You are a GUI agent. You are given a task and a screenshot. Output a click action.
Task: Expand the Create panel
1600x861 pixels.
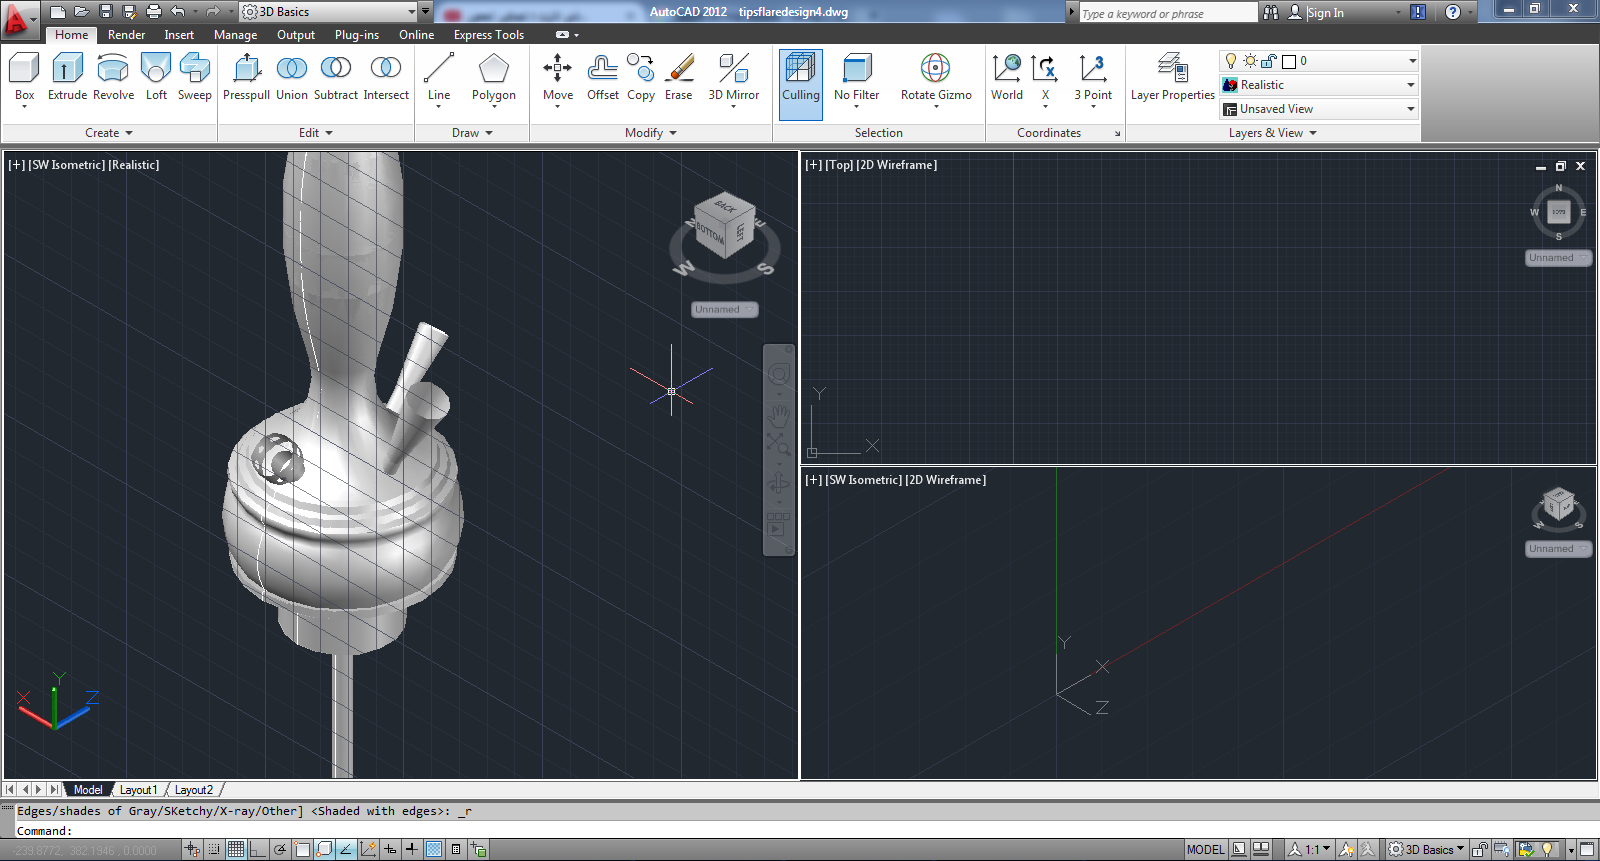click(x=109, y=133)
